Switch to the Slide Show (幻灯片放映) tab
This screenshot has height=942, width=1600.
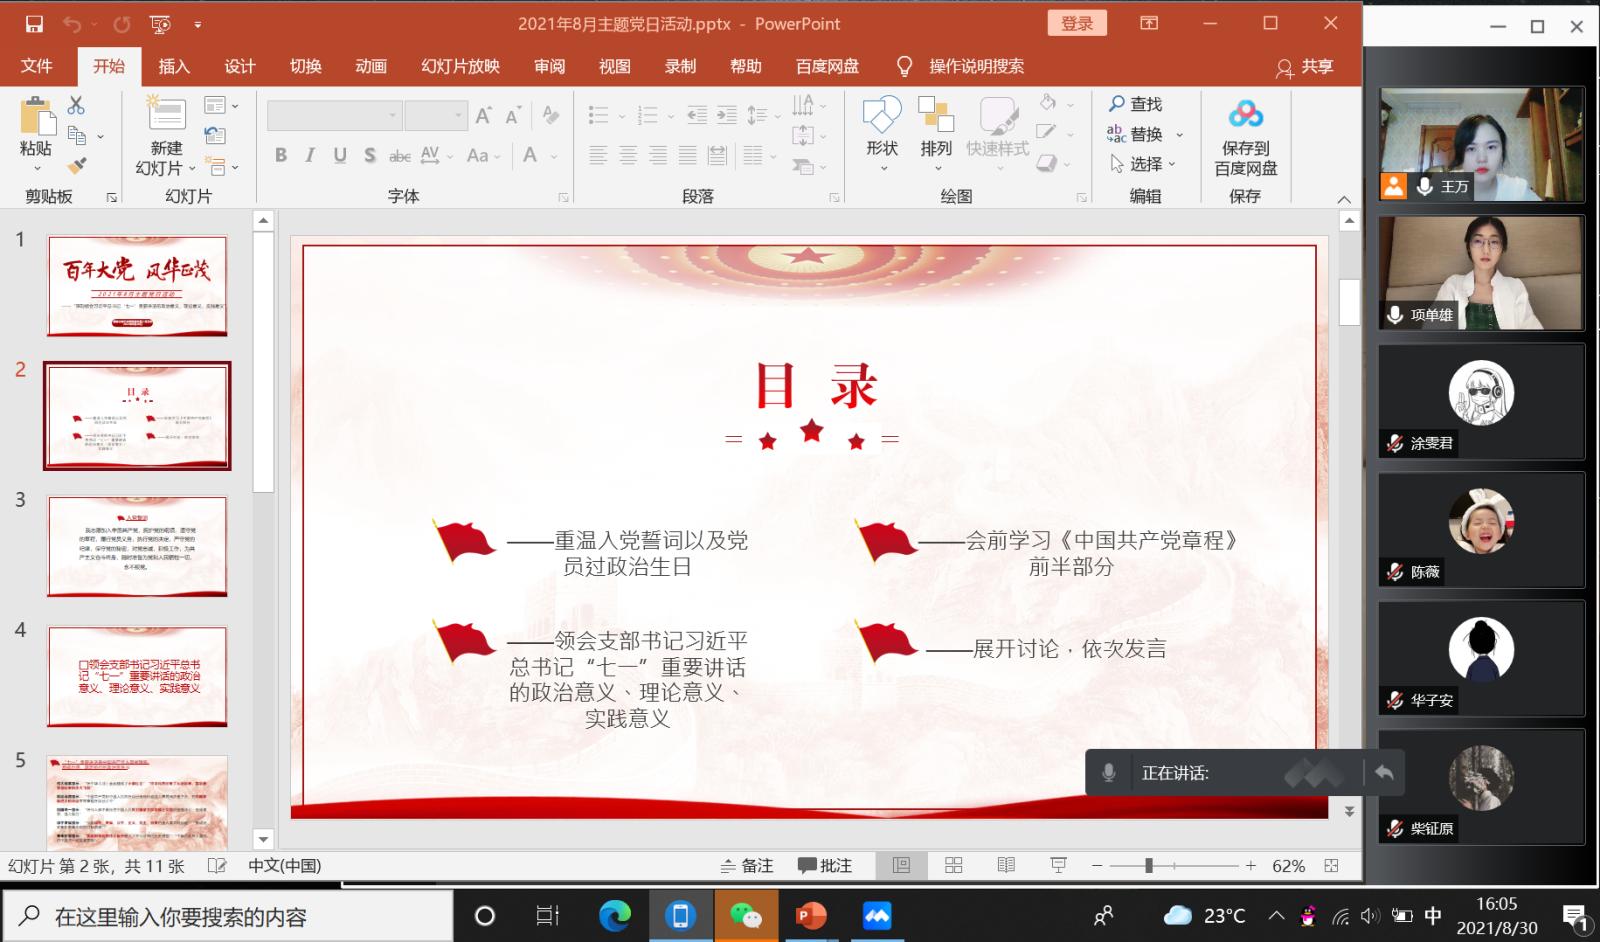[x=460, y=67]
